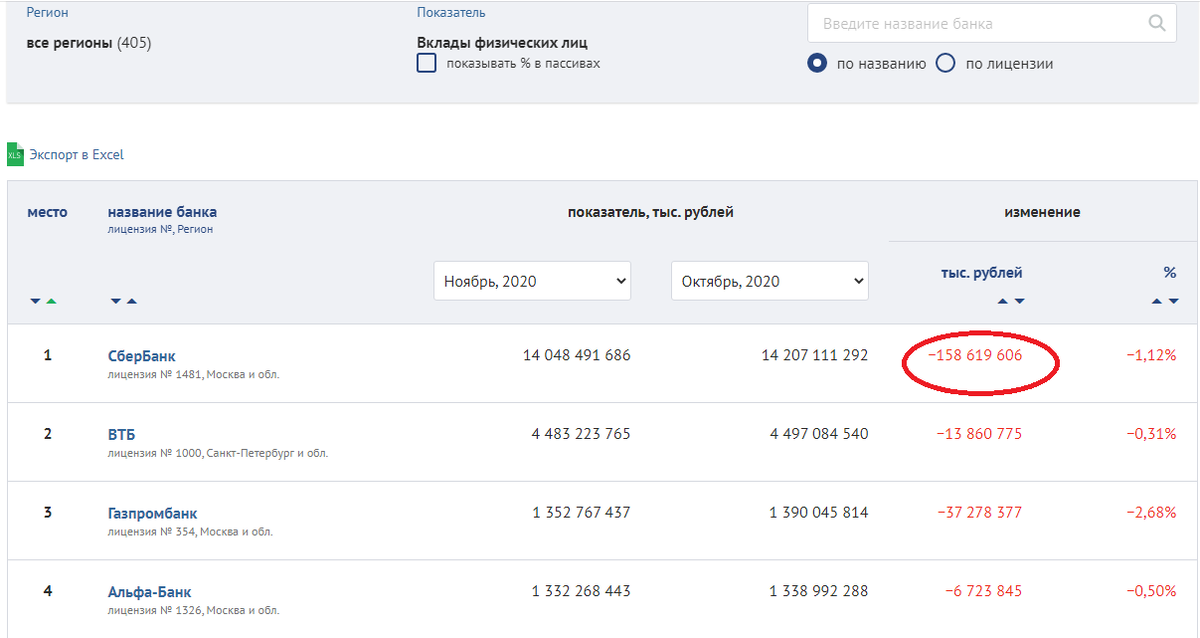
Task: Sort bank name column descending arrow
Action: (x=116, y=301)
